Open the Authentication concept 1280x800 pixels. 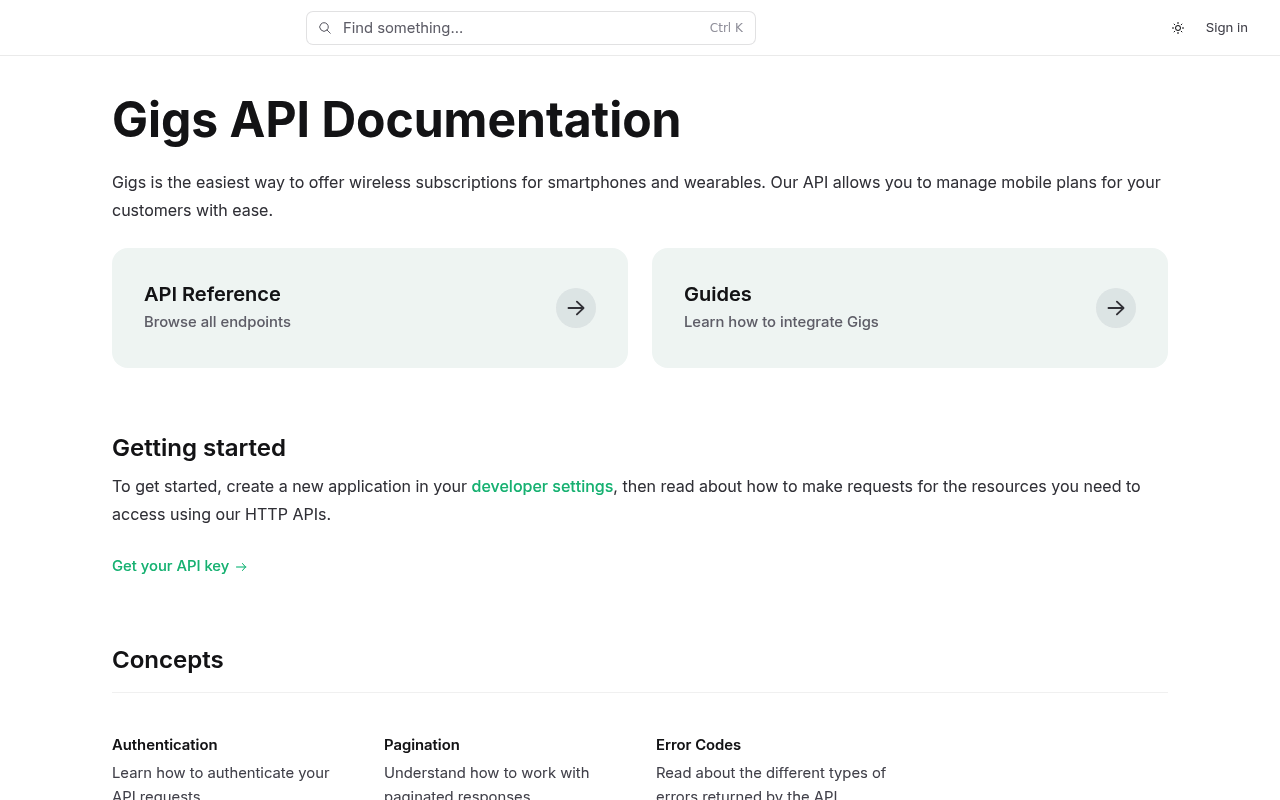[x=165, y=745]
